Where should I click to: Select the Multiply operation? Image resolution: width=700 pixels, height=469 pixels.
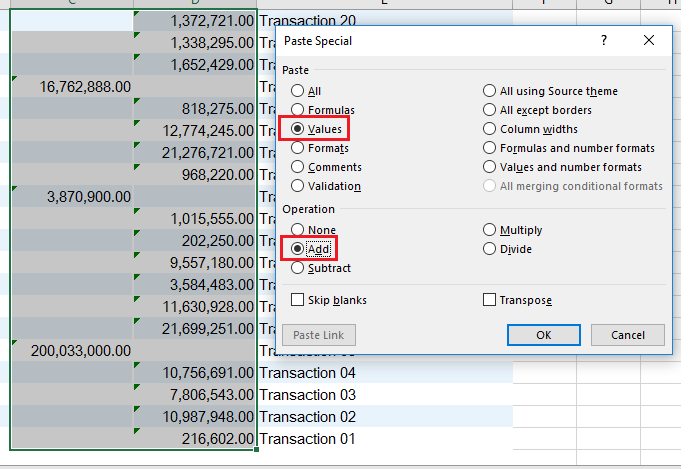[489, 230]
